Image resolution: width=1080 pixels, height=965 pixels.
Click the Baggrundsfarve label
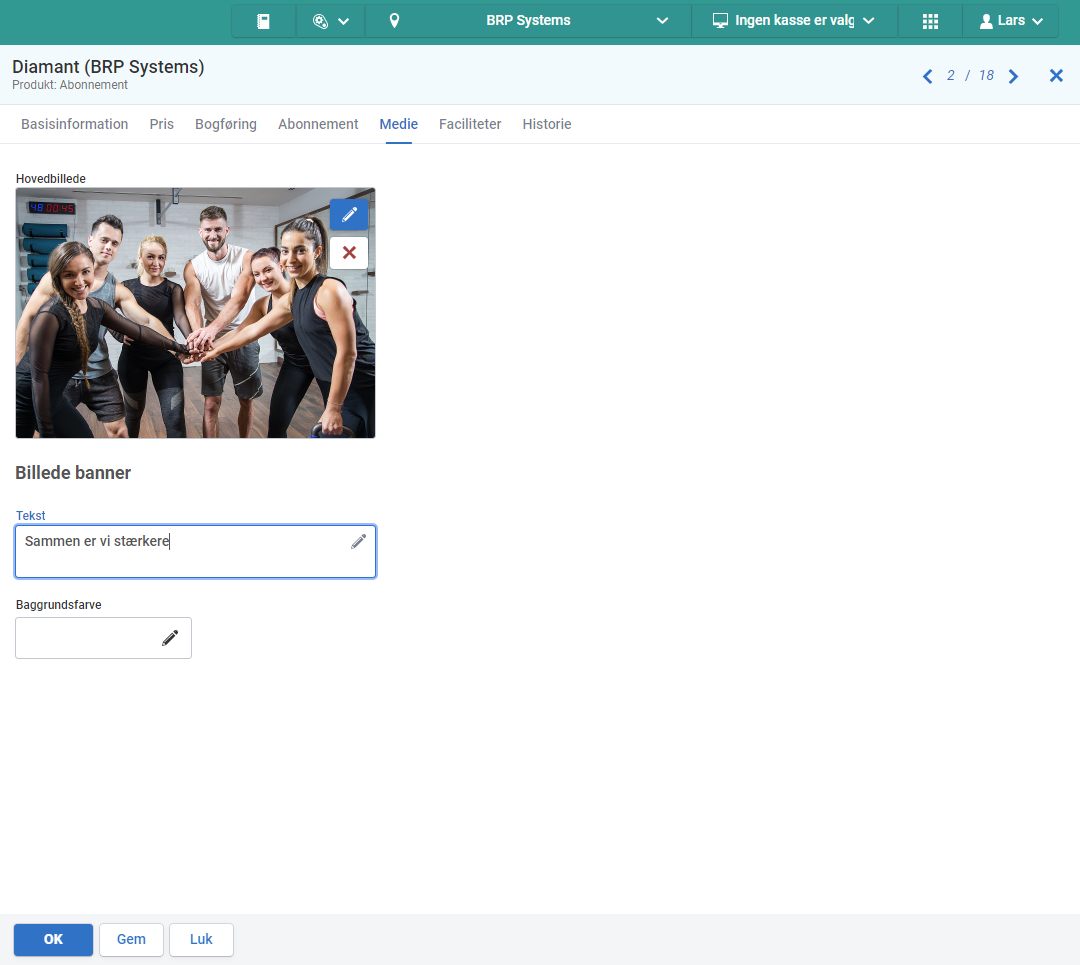(x=59, y=605)
